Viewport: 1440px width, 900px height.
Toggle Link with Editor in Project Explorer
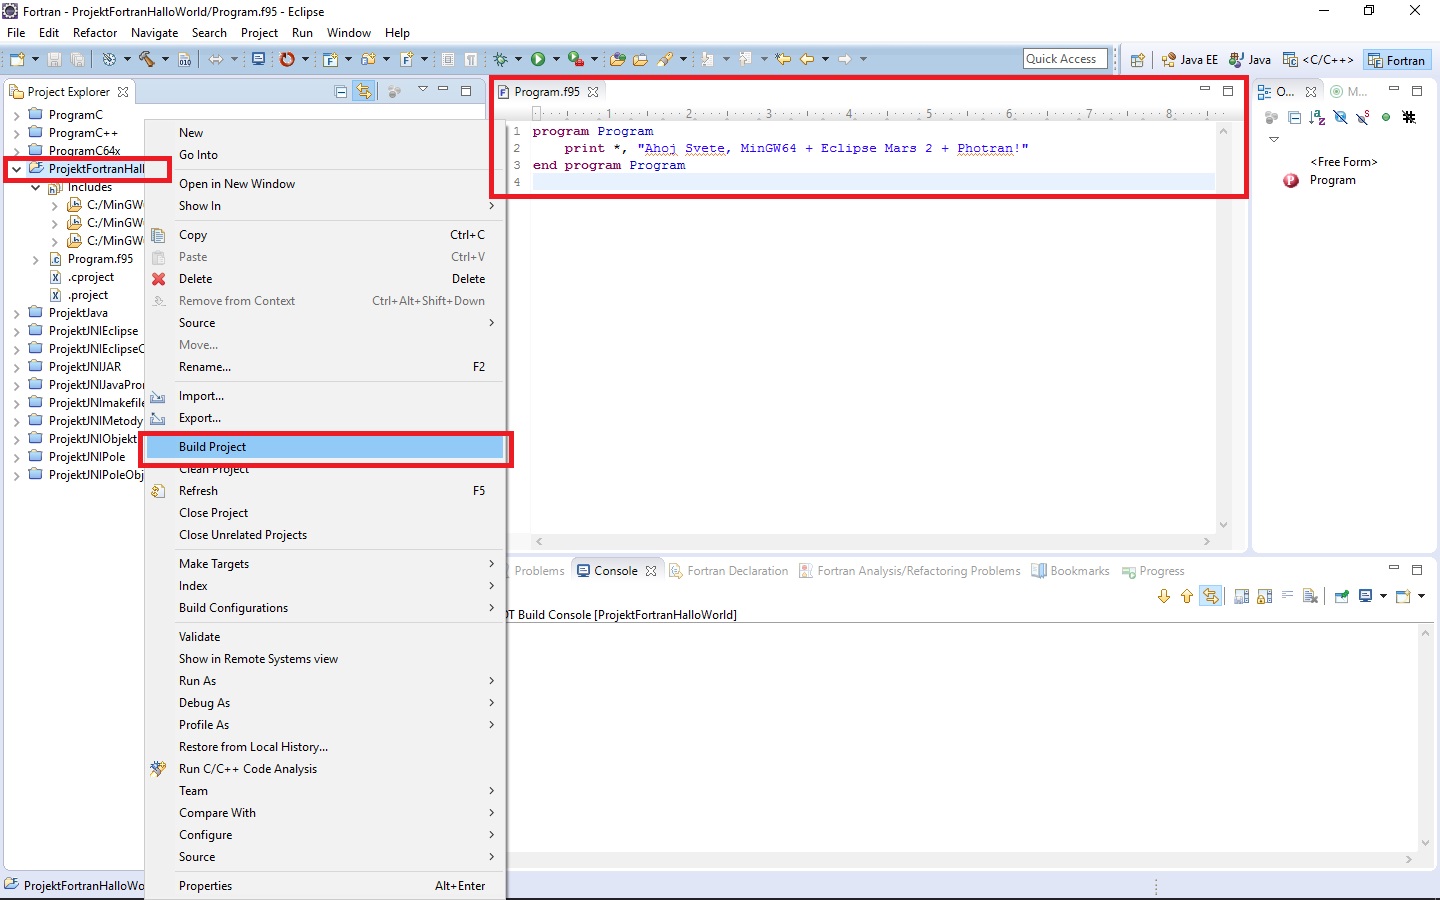[363, 91]
